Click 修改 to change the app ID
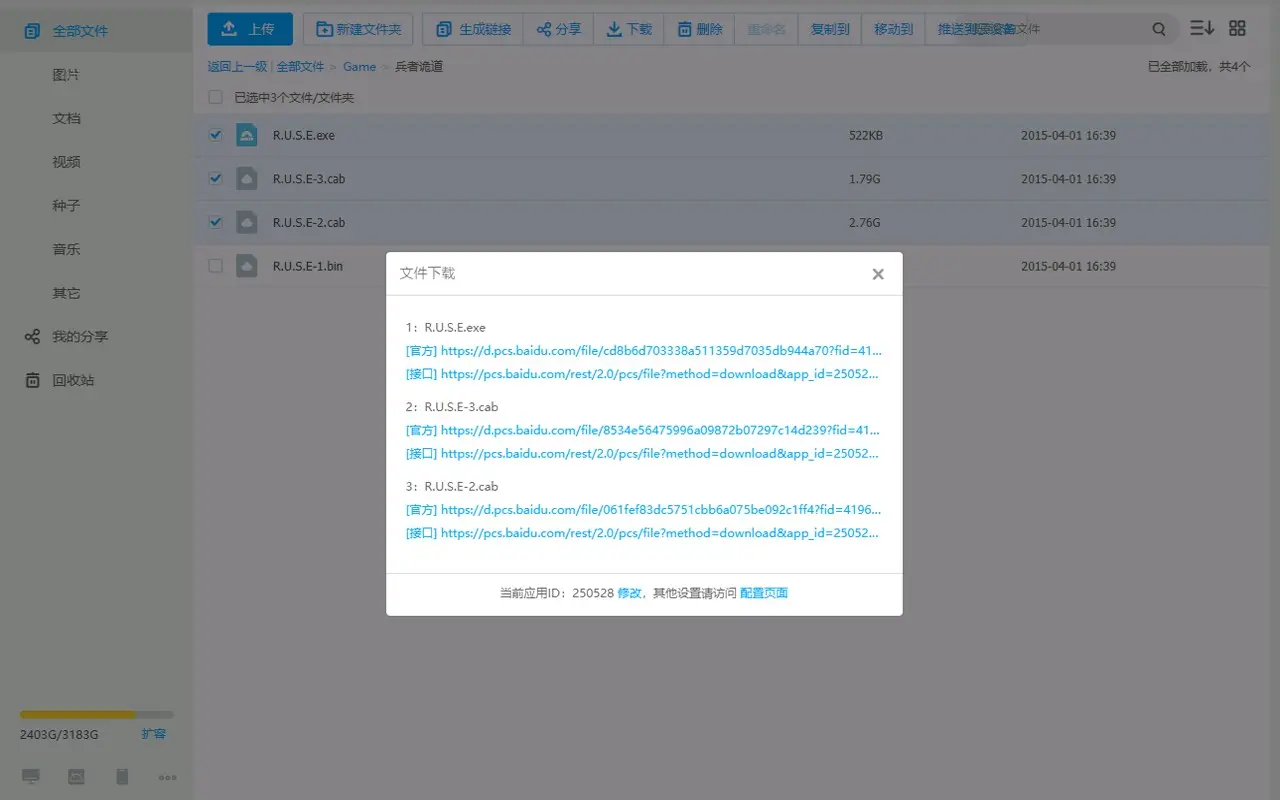The height and width of the screenshot is (800, 1280). (x=630, y=592)
